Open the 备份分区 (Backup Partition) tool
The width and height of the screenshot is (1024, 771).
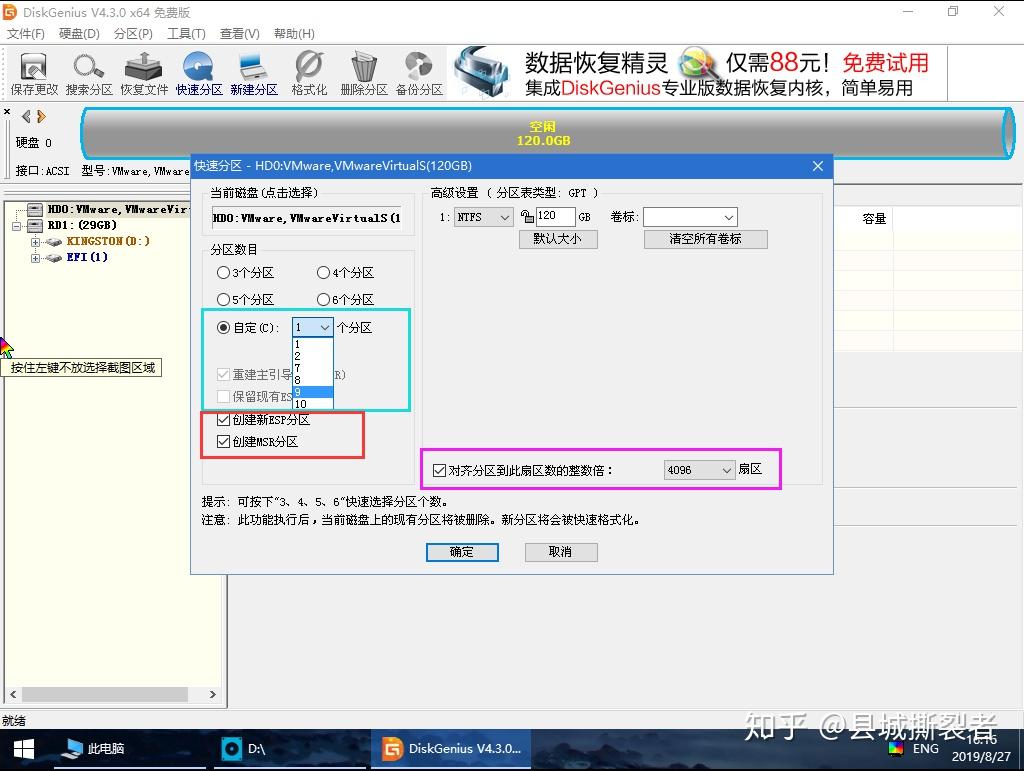(418, 72)
